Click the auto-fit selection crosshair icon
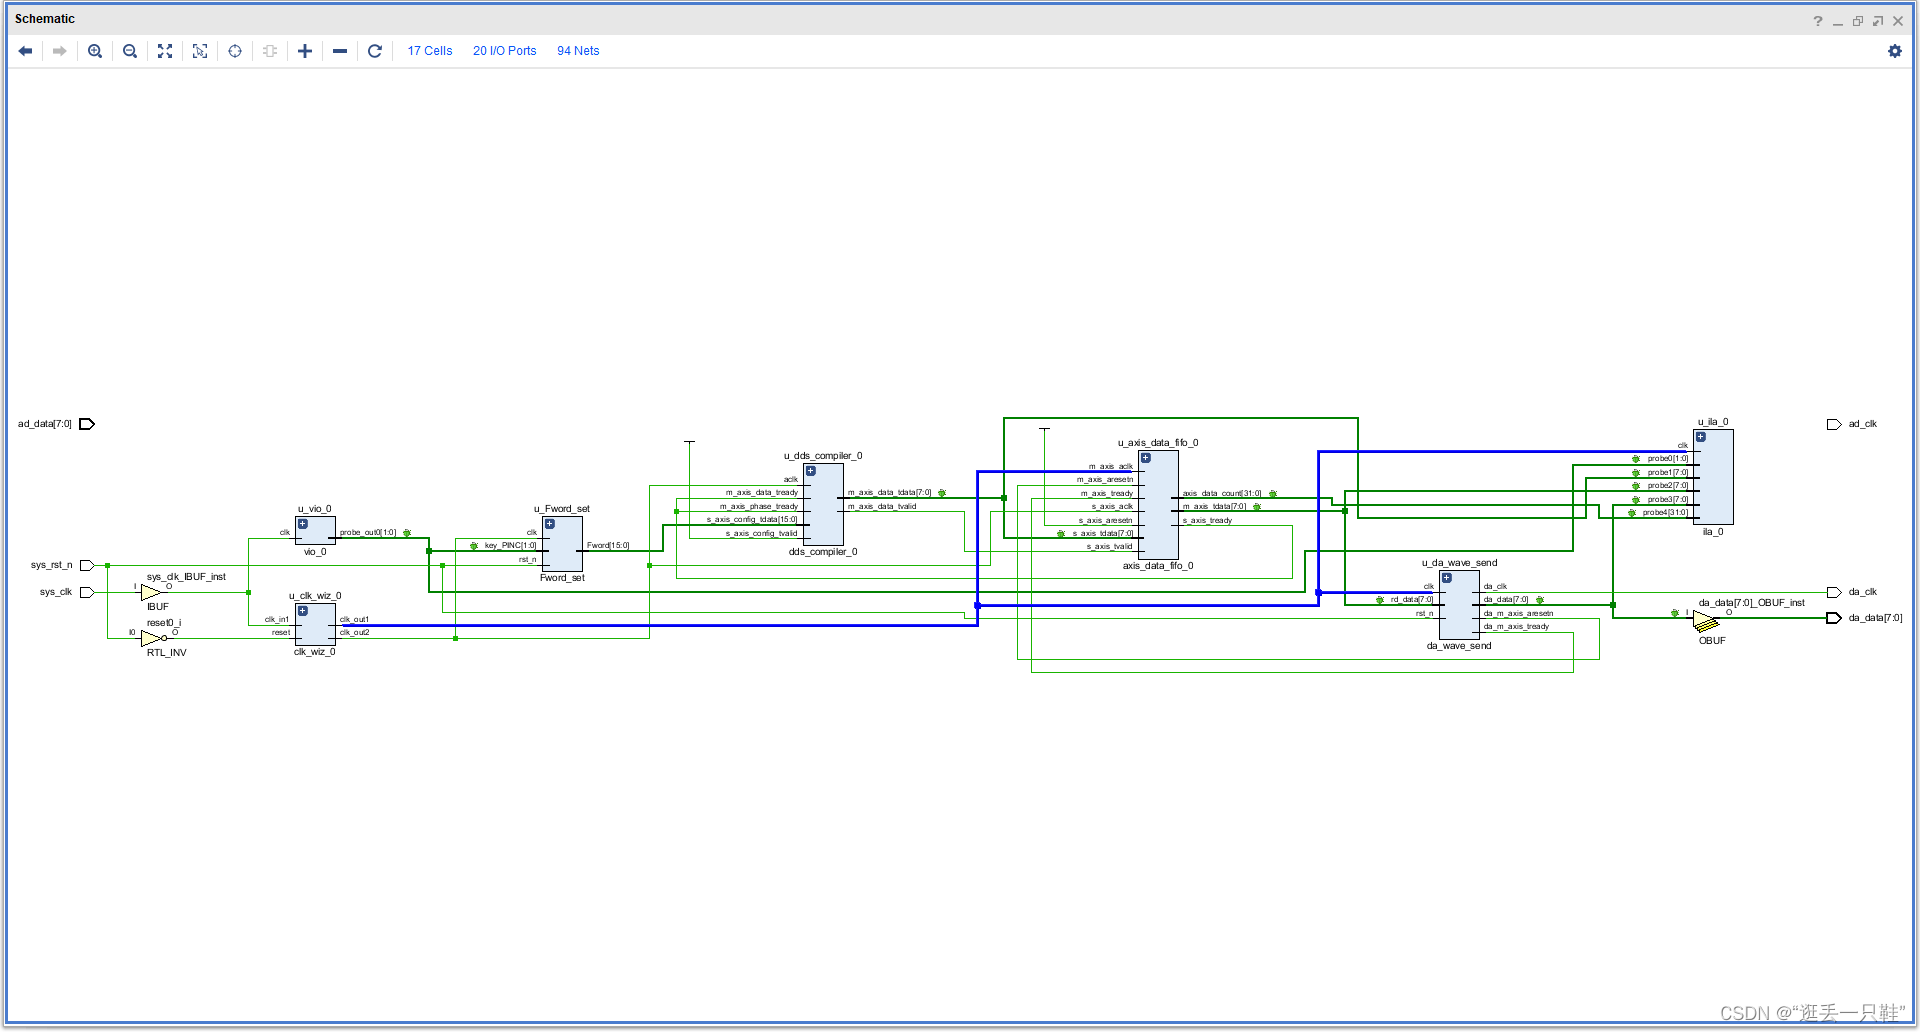Viewport: 1920px width, 1032px height. 235,51
